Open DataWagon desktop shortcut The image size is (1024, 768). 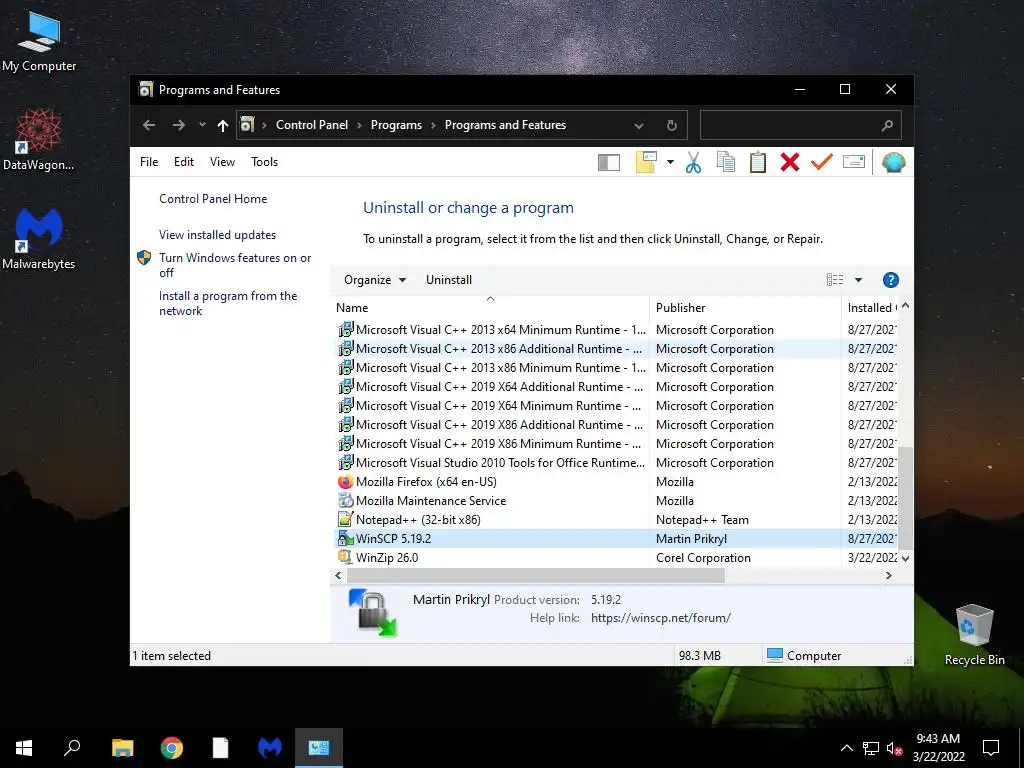(x=39, y=139)
